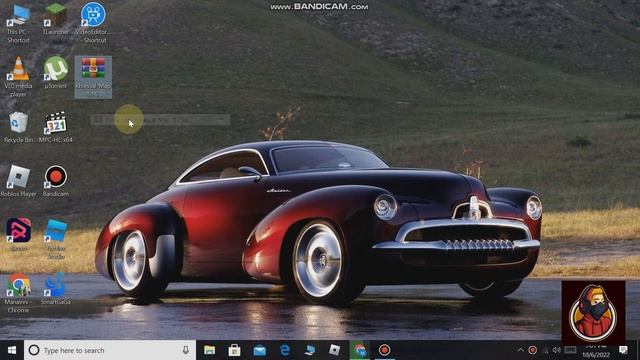Screen dimensions: 640x360
Task: Open the volume speaker tray icon
Action: (557, 350)
